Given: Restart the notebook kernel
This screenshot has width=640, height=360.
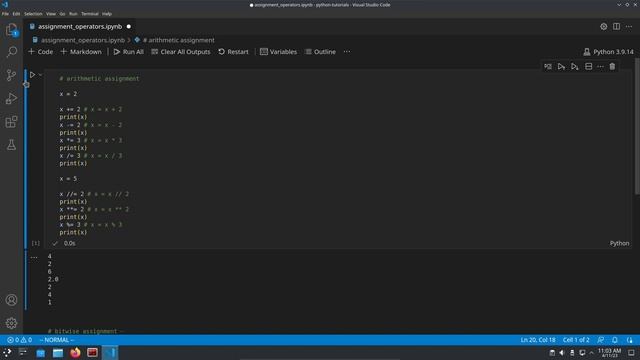Looking at the screenshot, I should (233, 52).
